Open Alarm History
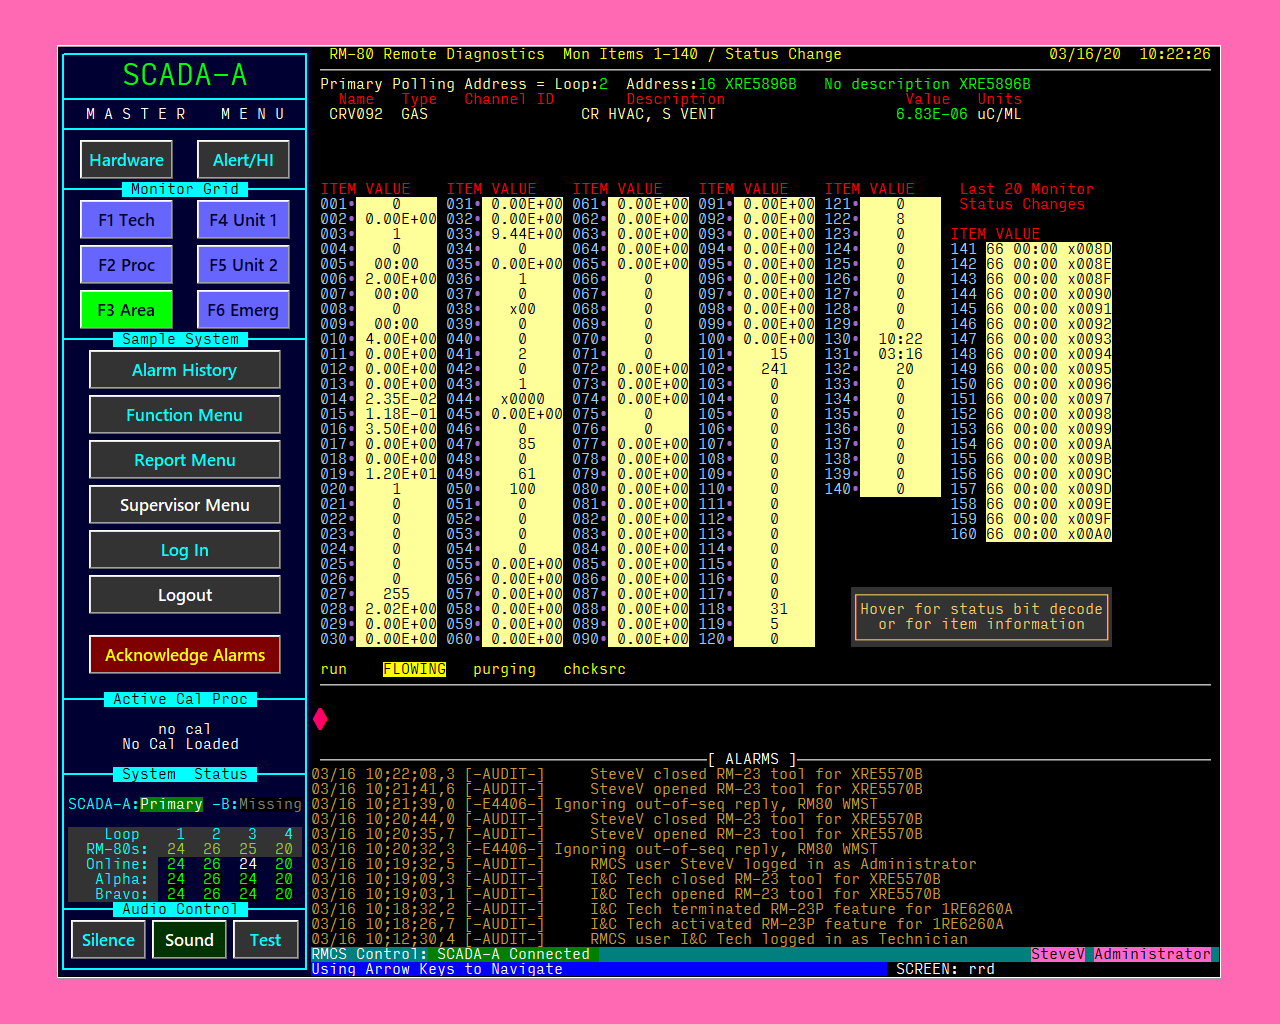1280x1024 pixels. [x=185, y=370]
